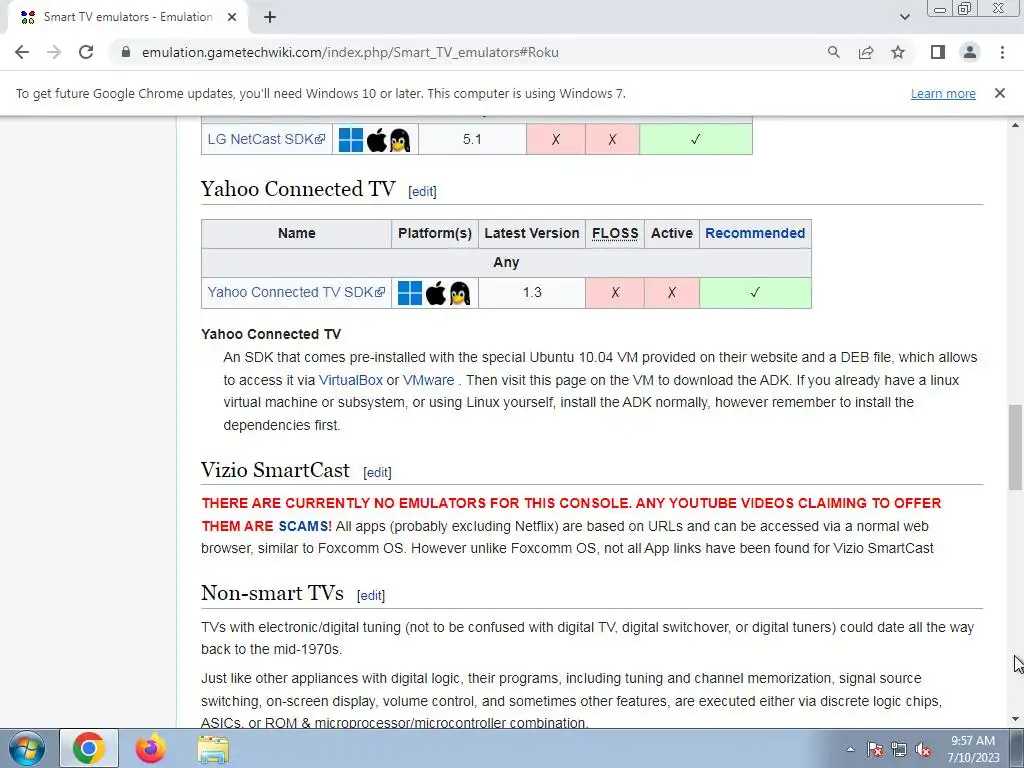Dismiss the Chrome update notification bar
Image resolution: width=1024 pixels, height=768 pixels.
point(999,93)
